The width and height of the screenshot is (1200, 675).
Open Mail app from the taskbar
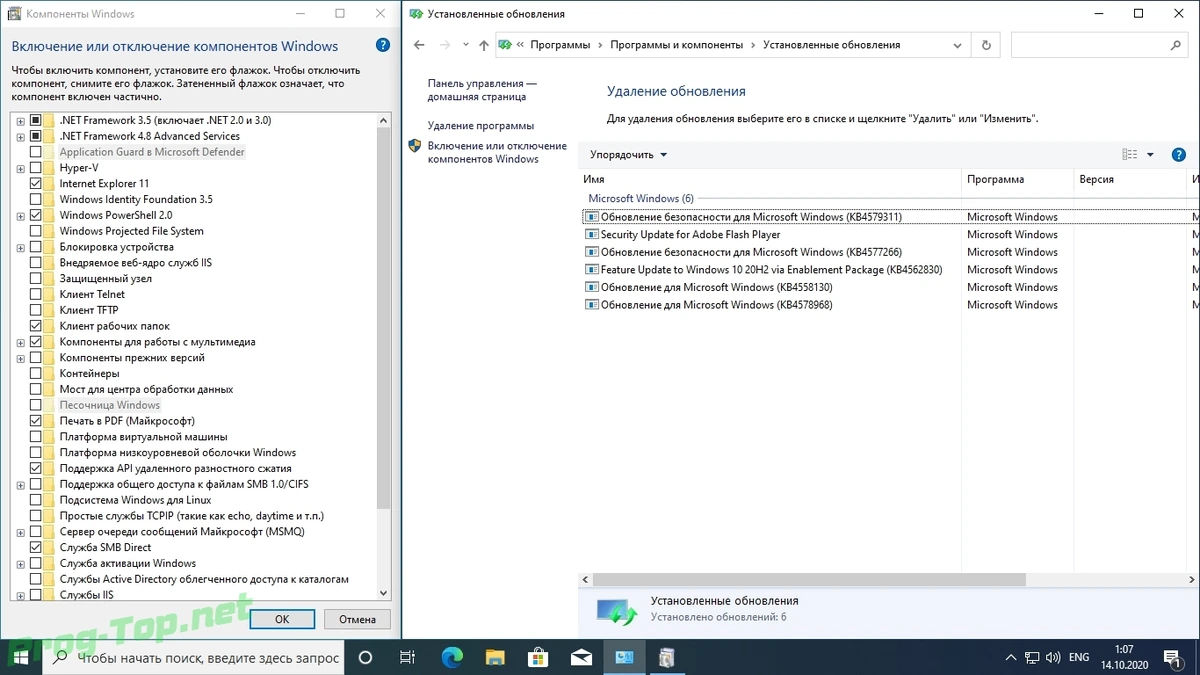pyautogui.click(x=581, y=657)
